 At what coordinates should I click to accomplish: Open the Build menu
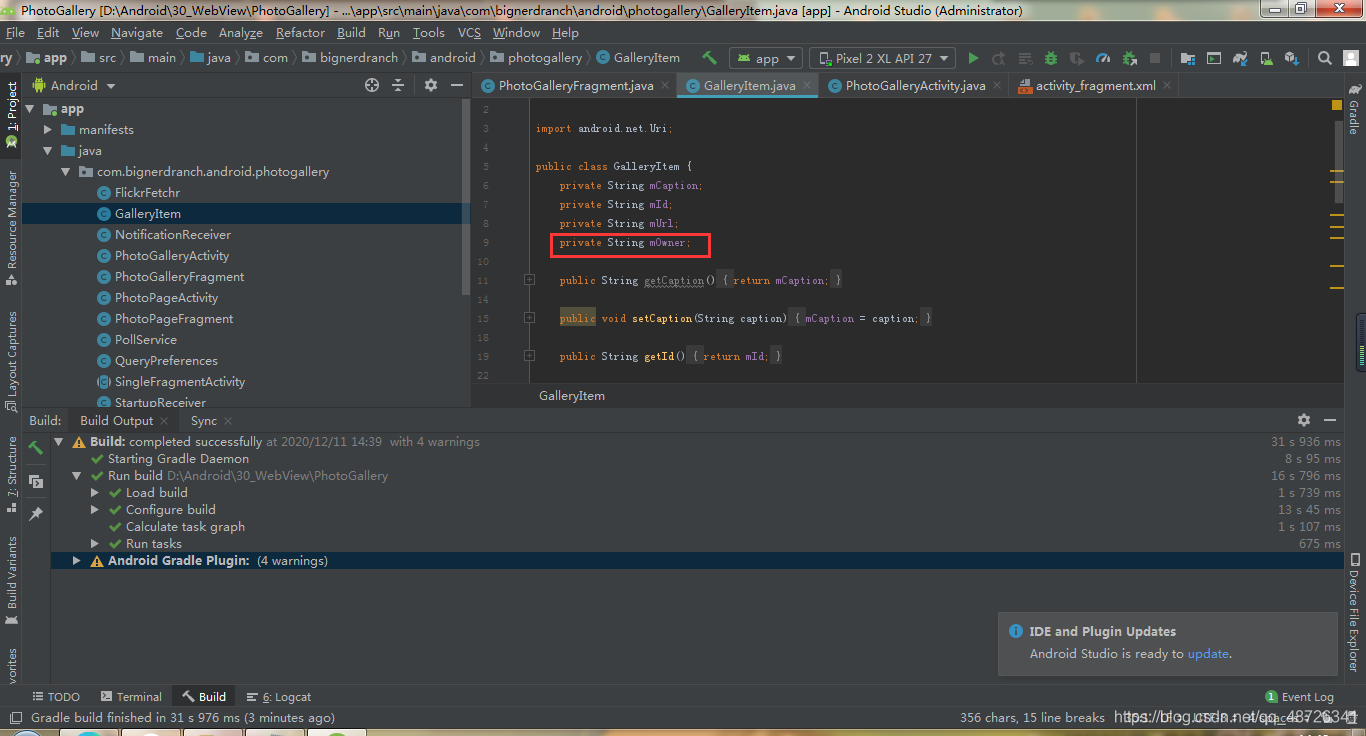pos(351,33)
